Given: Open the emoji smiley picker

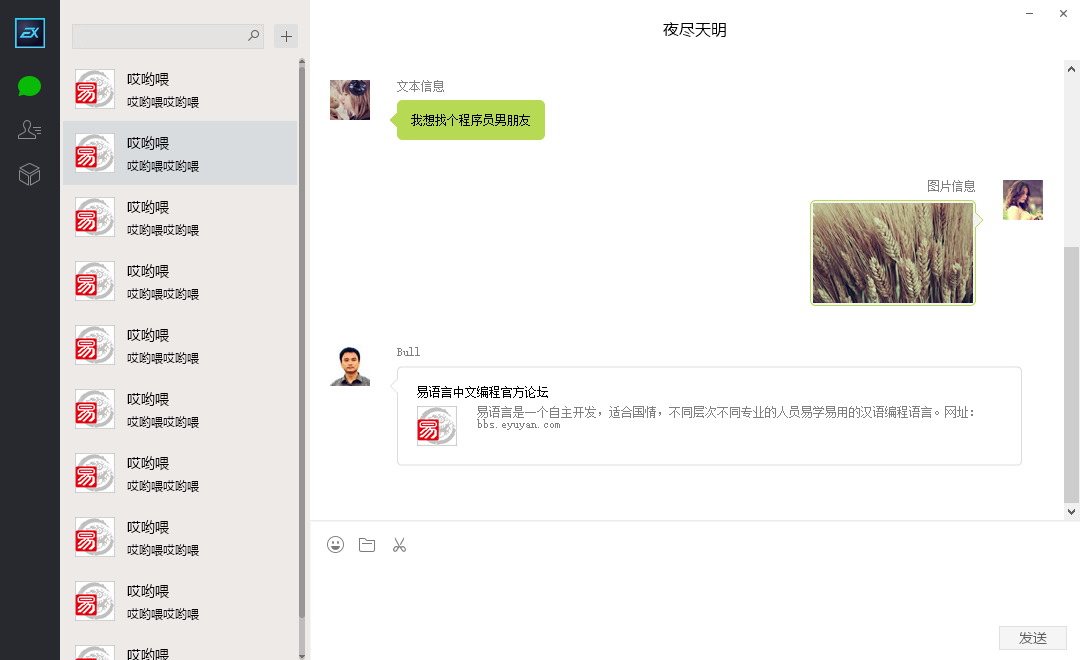Looking at the screenshot, I should tap(335, 545).
